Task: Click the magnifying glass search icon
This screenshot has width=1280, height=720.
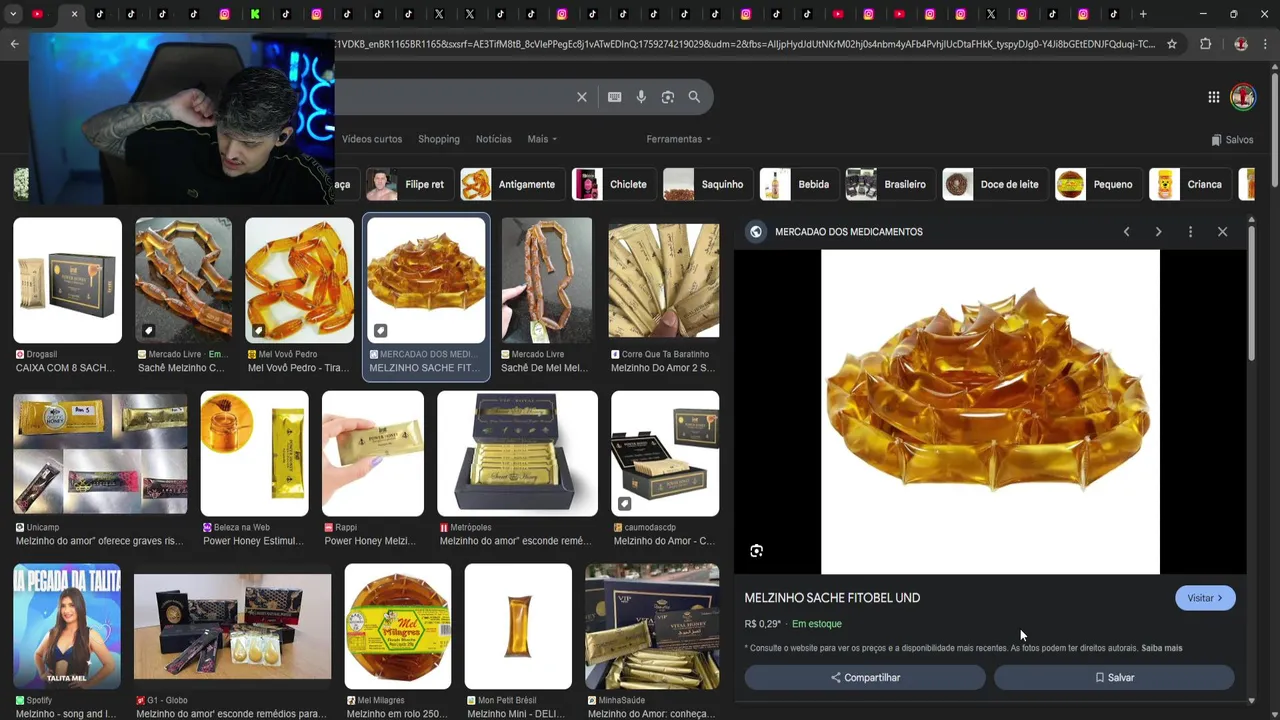Action: (694, 97)
